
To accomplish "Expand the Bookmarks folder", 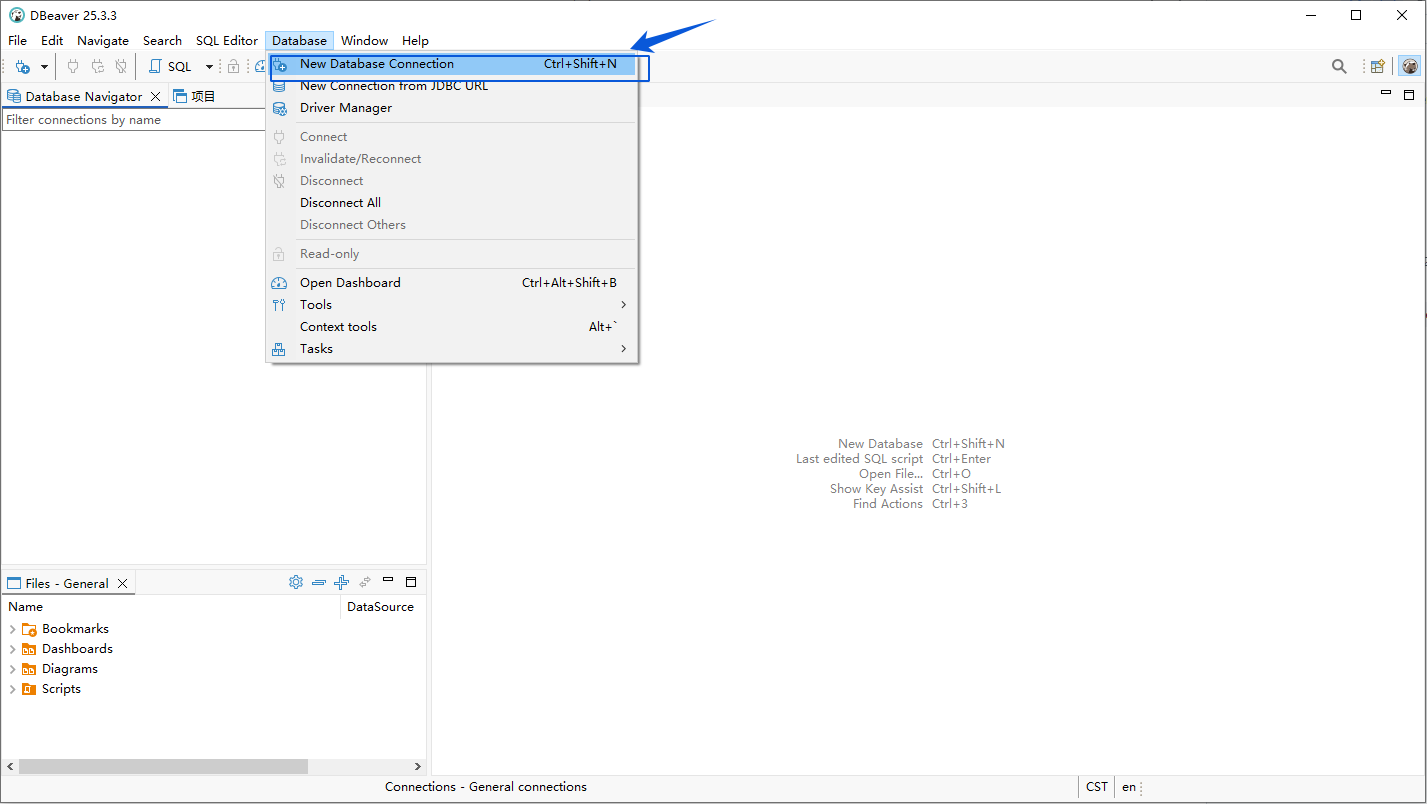I will click(x=12, y=629).
